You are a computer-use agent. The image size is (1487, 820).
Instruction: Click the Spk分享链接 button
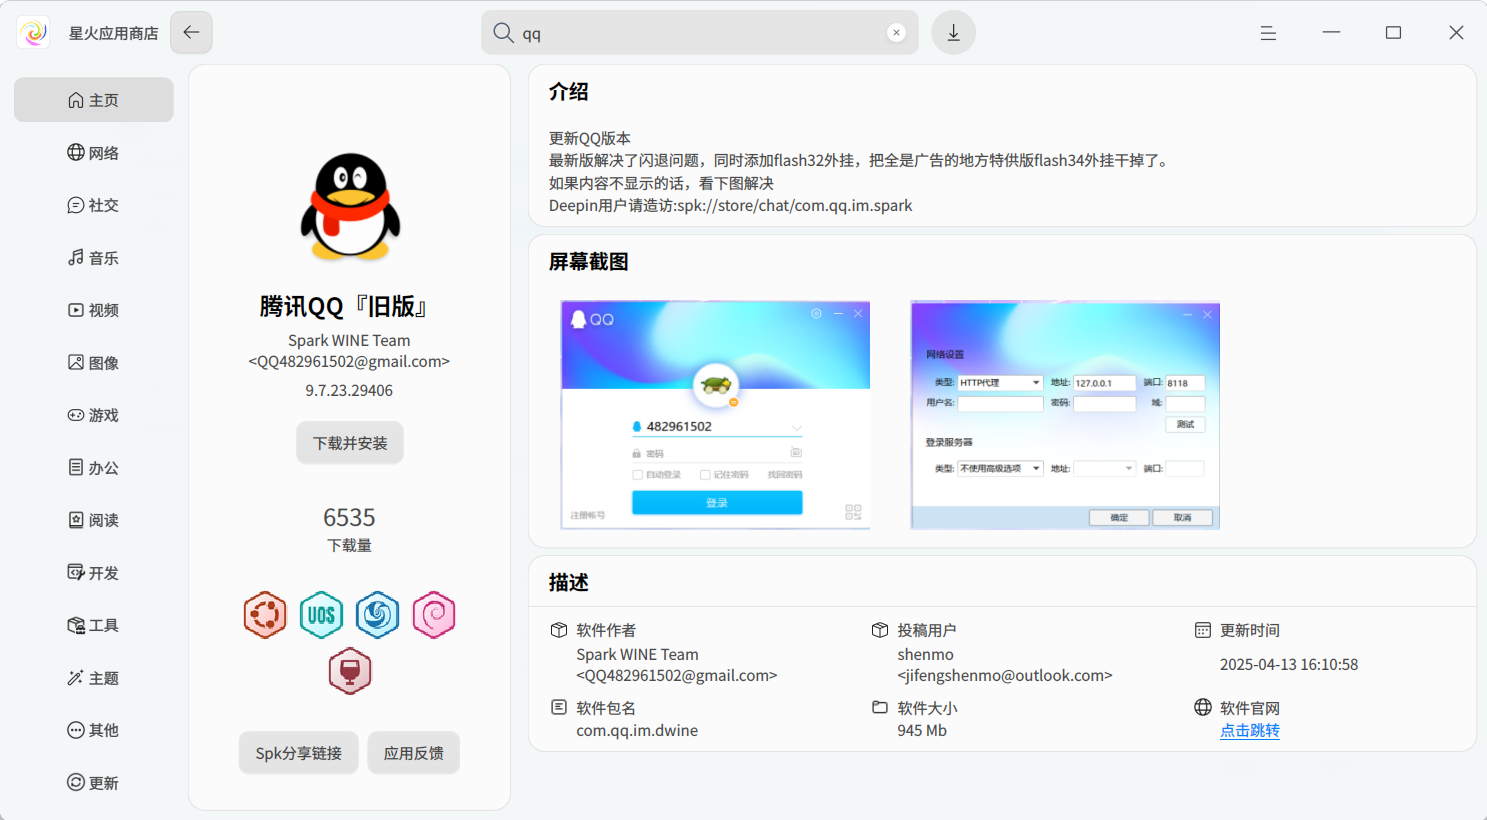pos(299,753)
